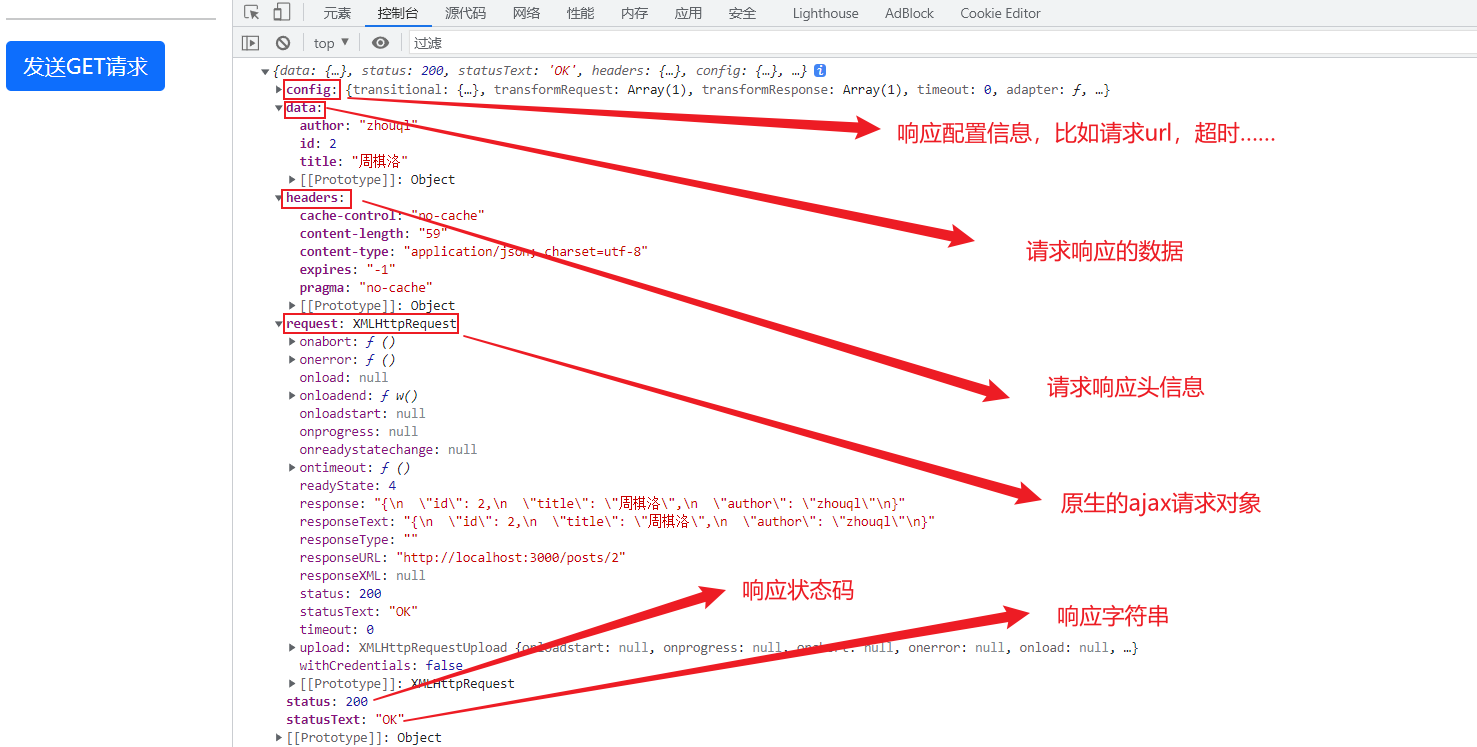
Task: Open the 性能 tab
Action: [580, 13]
